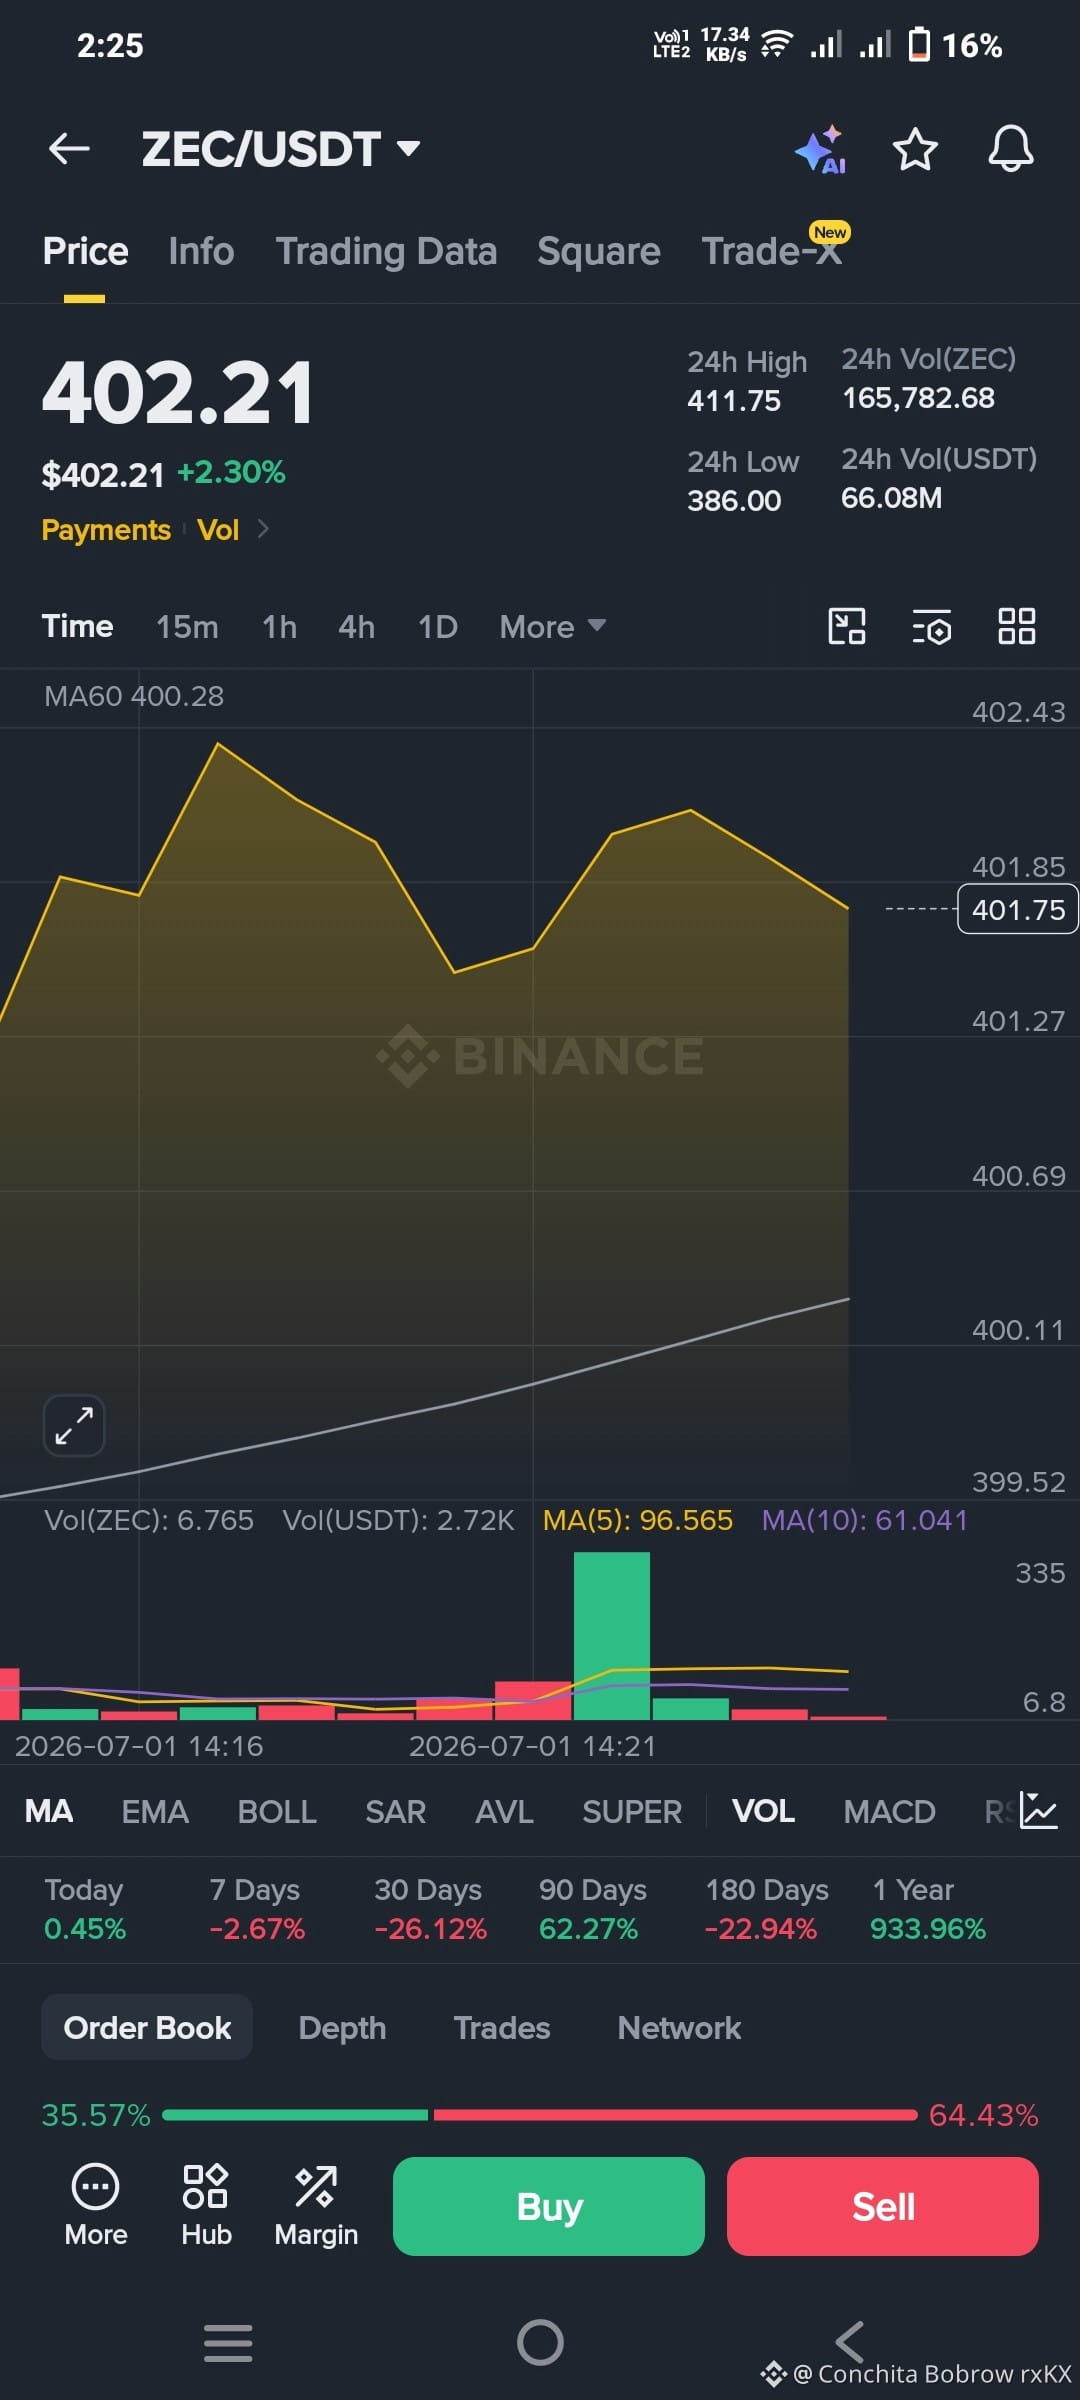Tap the MA(5): 96.565 volume label

(x=638, y=1520)
